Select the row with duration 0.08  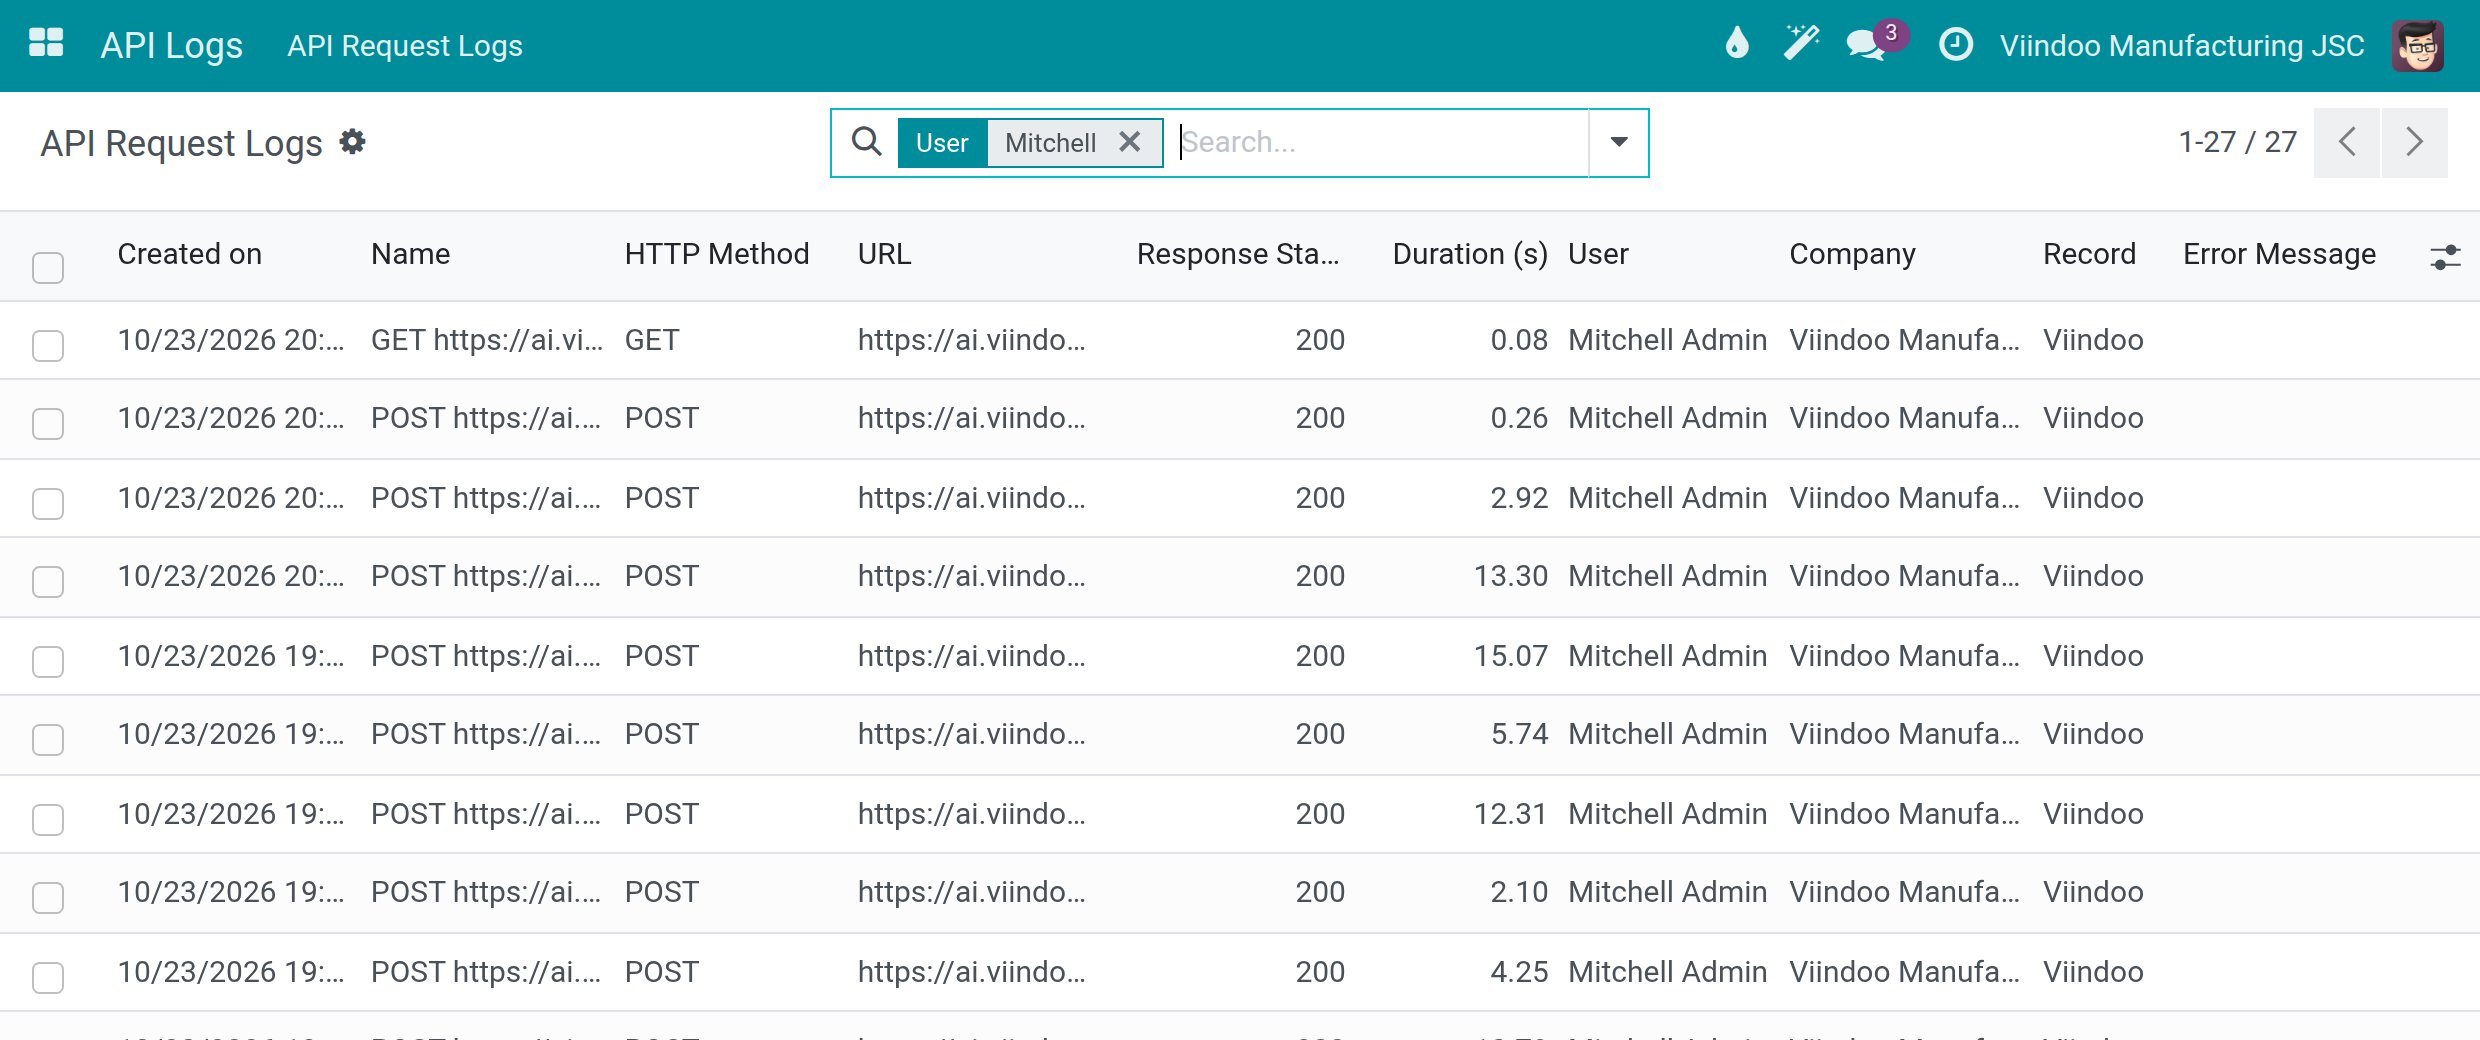[x=48, y=345]
